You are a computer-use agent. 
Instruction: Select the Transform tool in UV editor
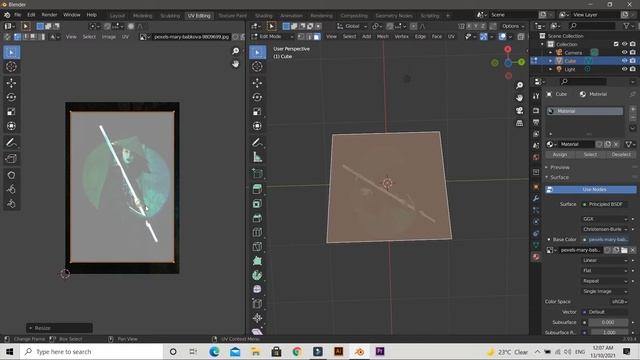tap(11, 126)
